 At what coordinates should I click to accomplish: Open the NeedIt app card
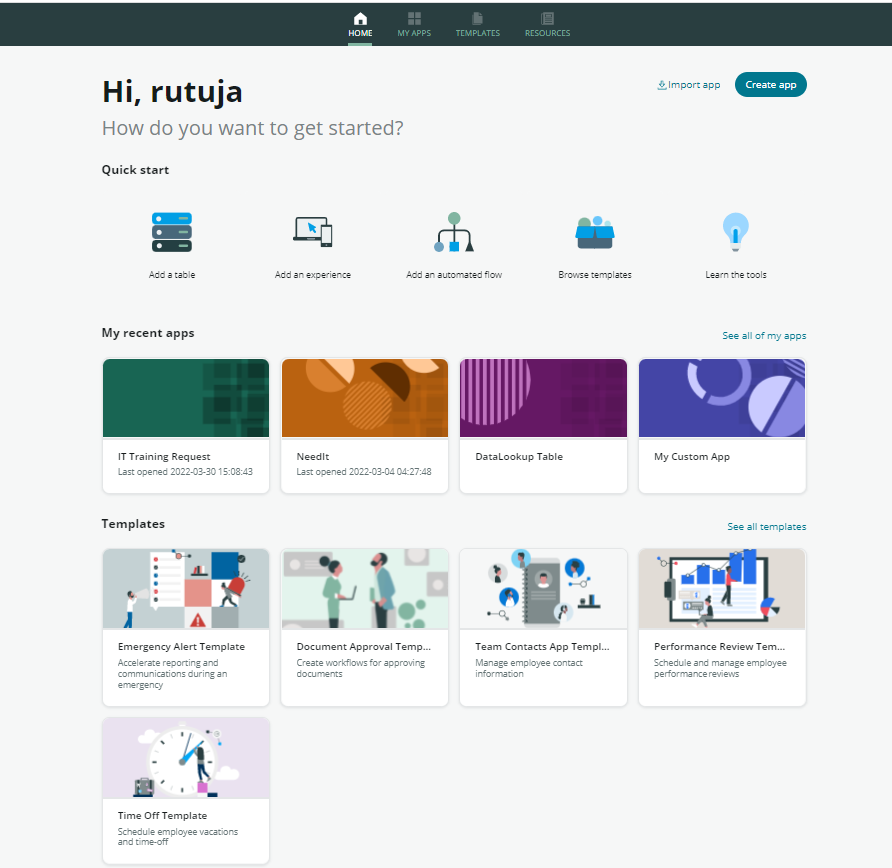[364, 425]
